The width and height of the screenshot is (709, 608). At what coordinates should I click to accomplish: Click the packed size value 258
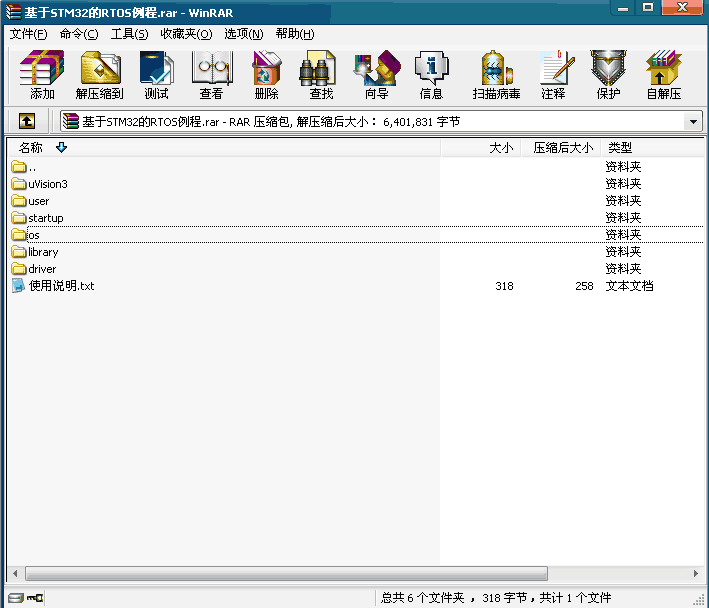(584, 286)
